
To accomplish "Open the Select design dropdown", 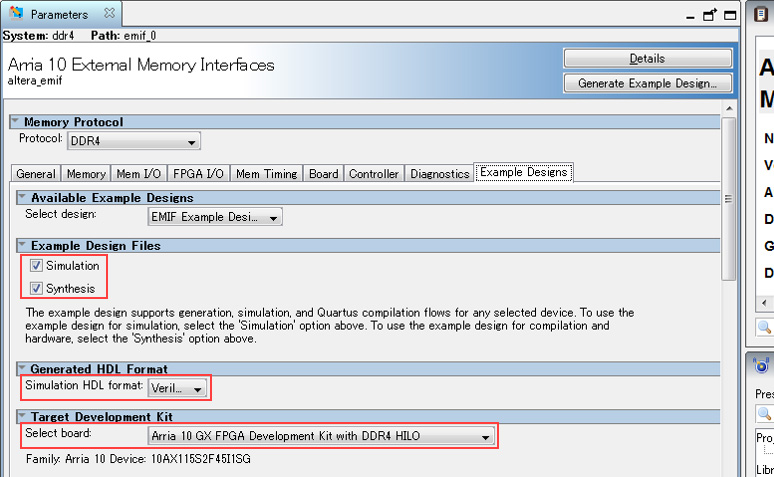I will pyautogui.click(x=214, y=217).
